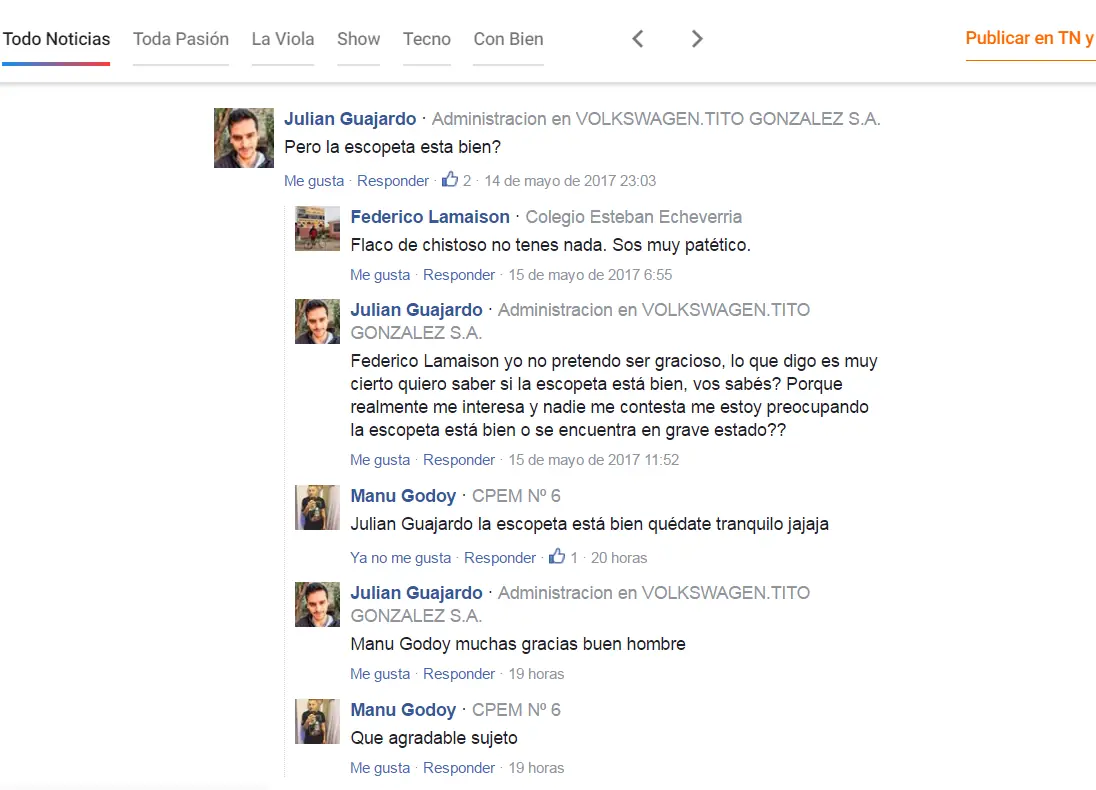This screenshot has width=1096, height=790.
Task: Open timestamp 15 de mayo de 2017 6:55
Action: tap(590, 275)
